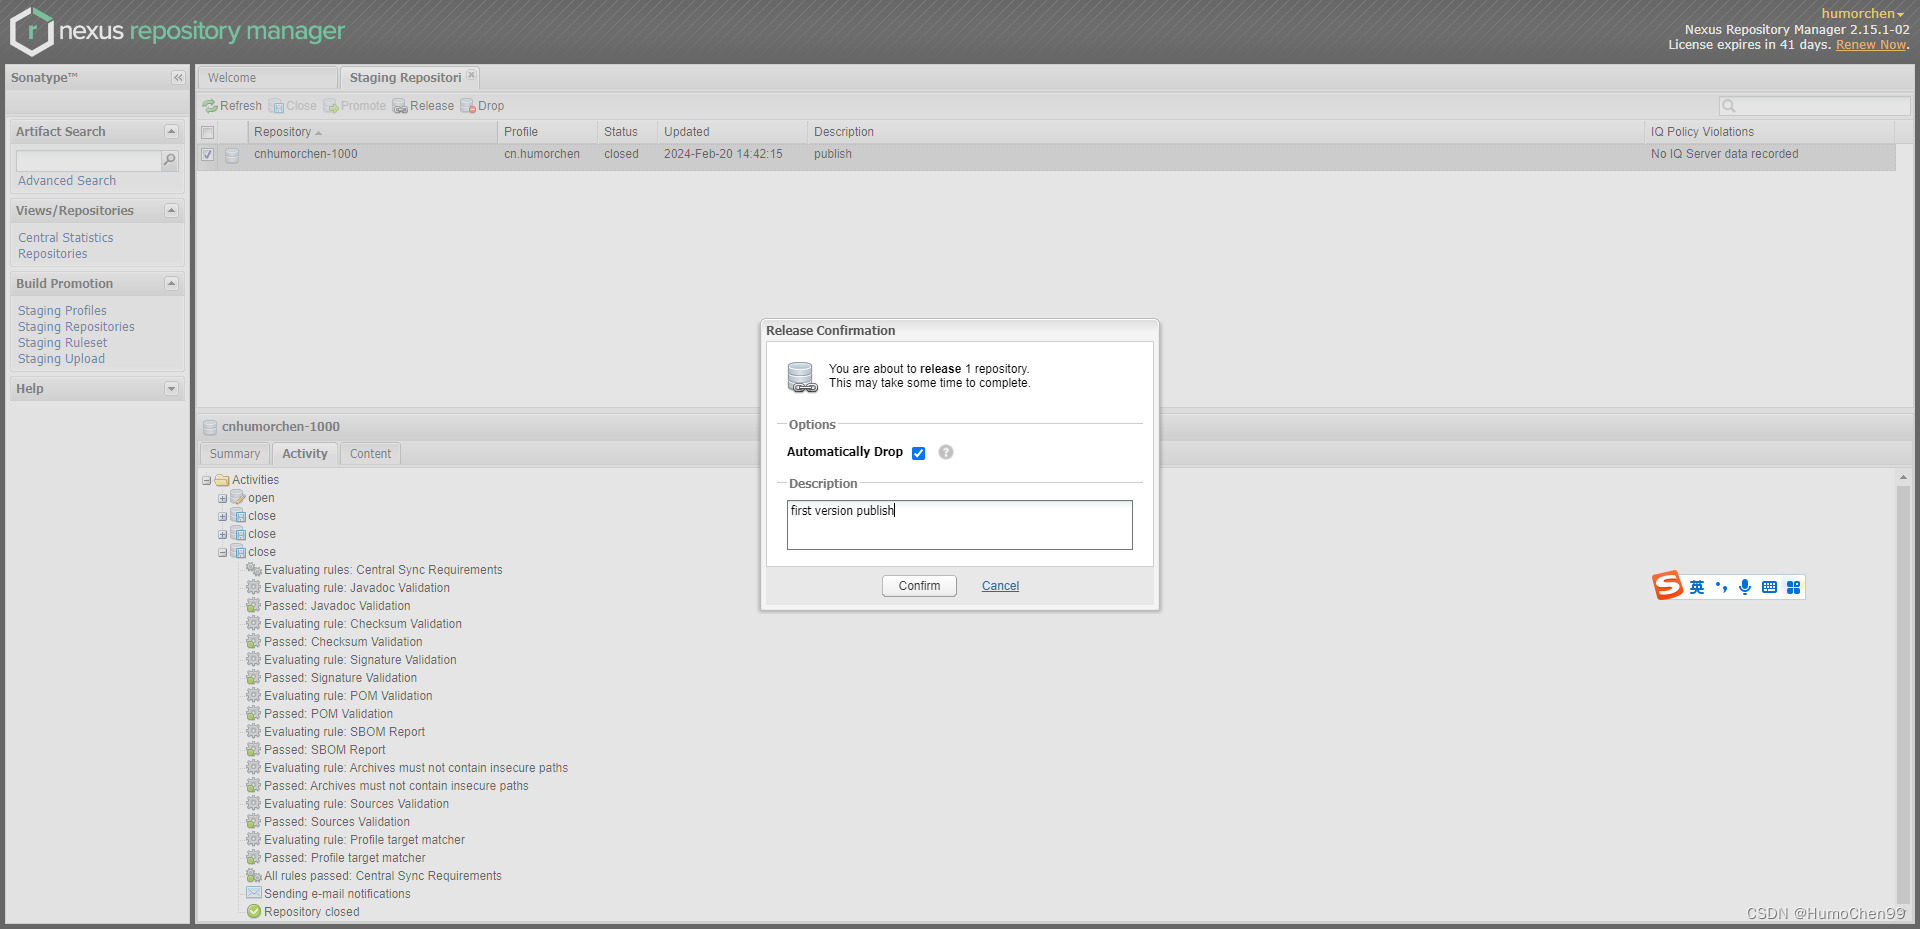Click the release repository icon in dialog
Screen dimensions: 1920x929
click(x=802, y=377)
